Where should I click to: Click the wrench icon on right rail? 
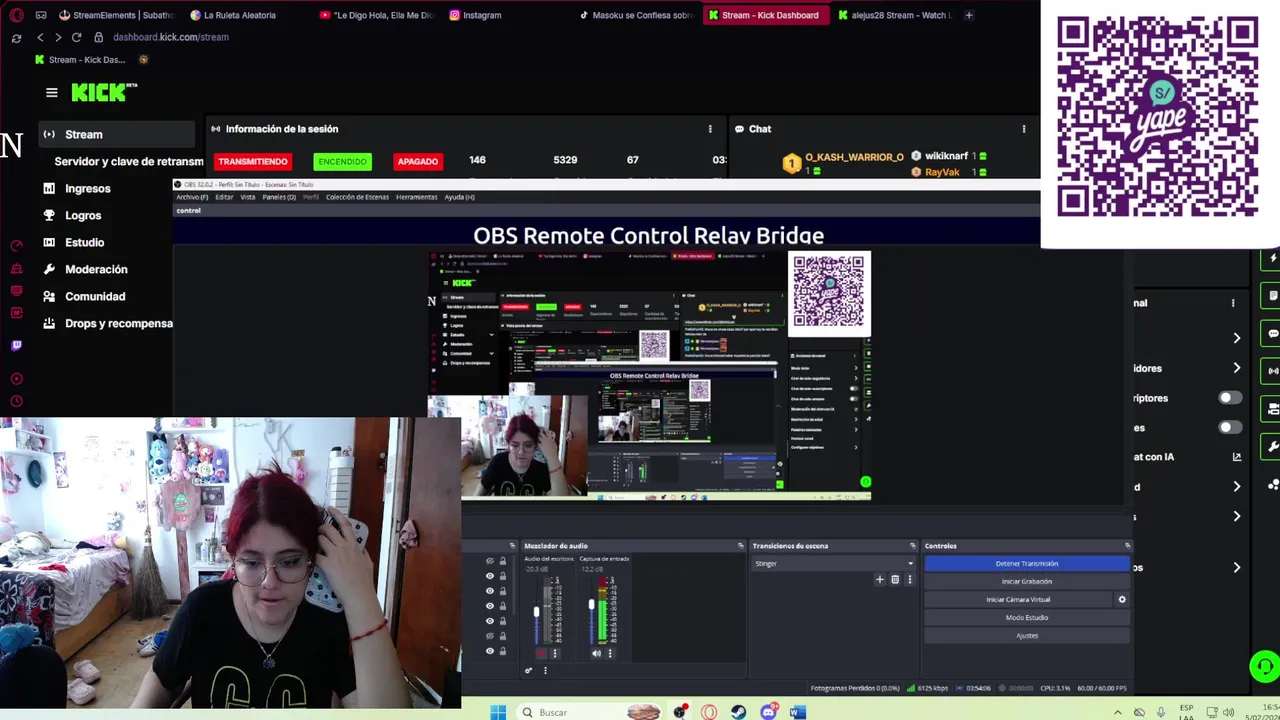pos(1272,446)
